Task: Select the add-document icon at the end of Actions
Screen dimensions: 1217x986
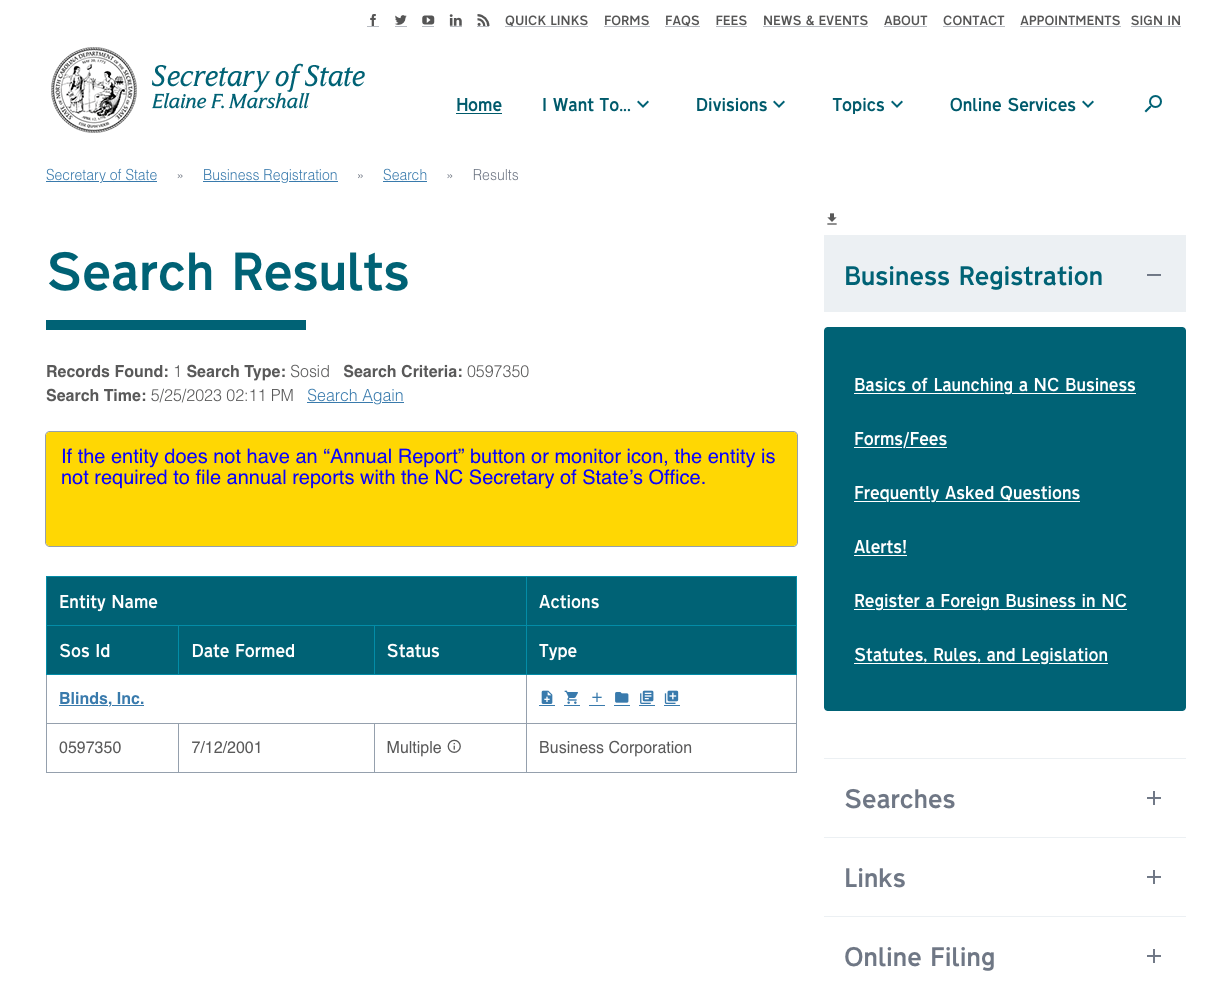Action: (x=671, y=697)
